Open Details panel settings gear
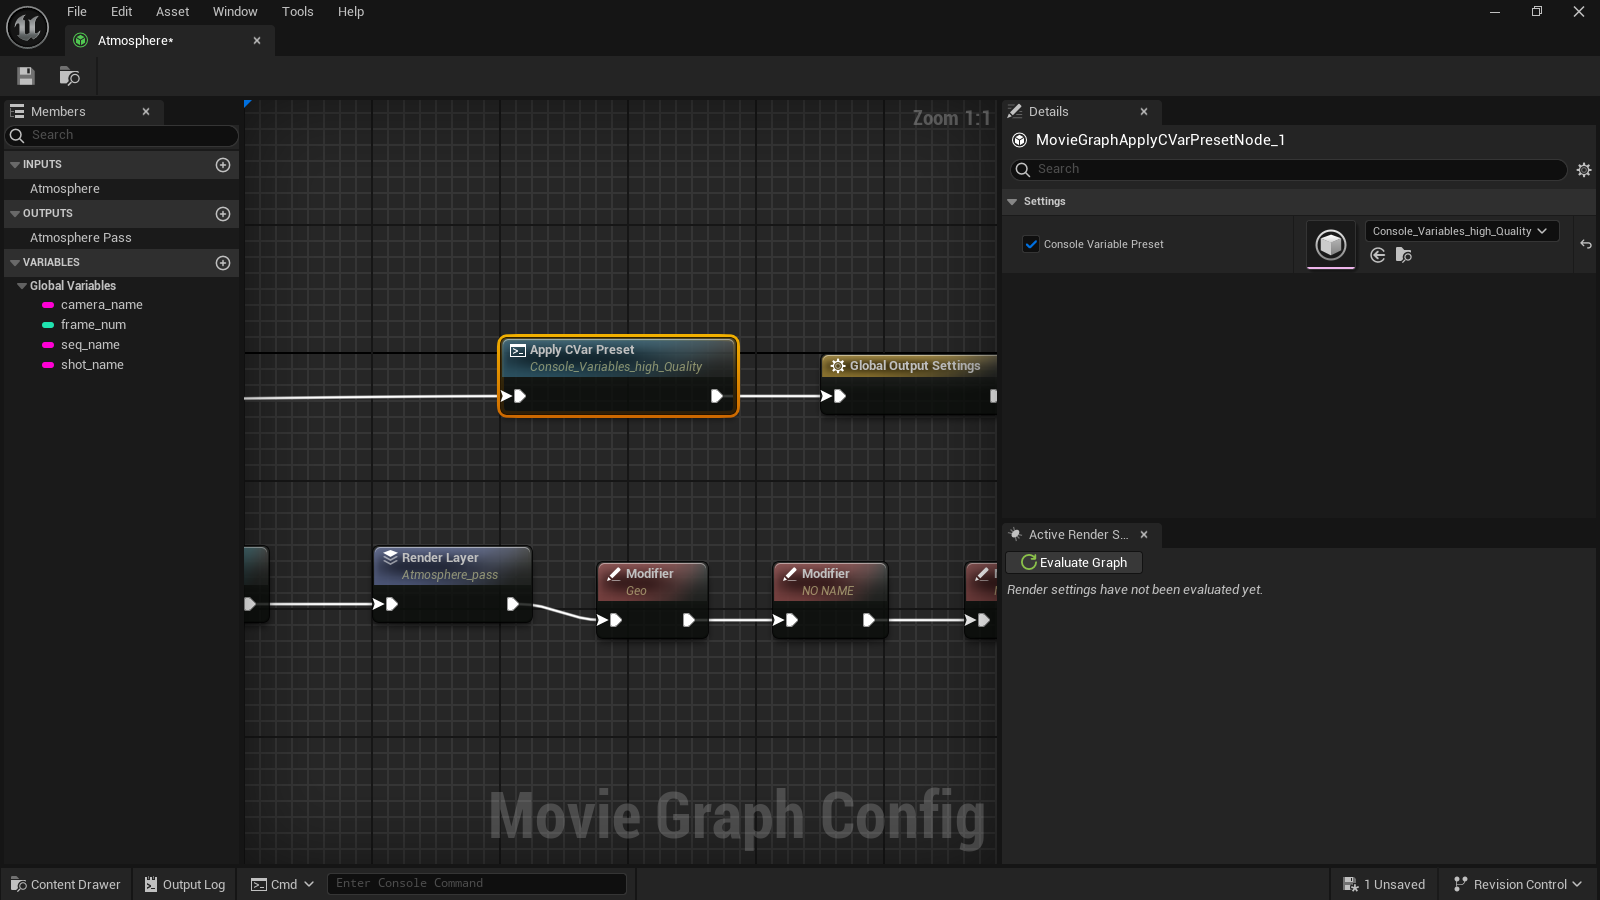 tap(1584, 170)
